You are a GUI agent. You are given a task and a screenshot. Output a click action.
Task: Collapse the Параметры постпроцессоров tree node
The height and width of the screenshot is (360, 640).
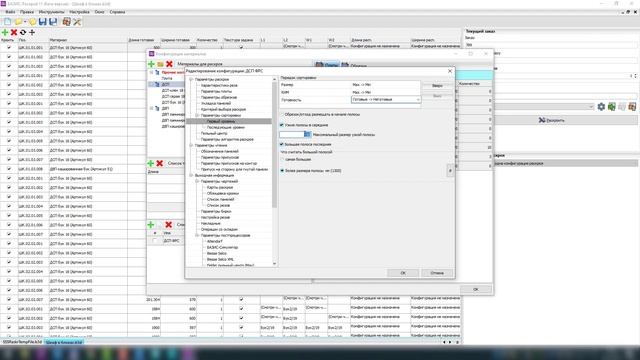197,236
